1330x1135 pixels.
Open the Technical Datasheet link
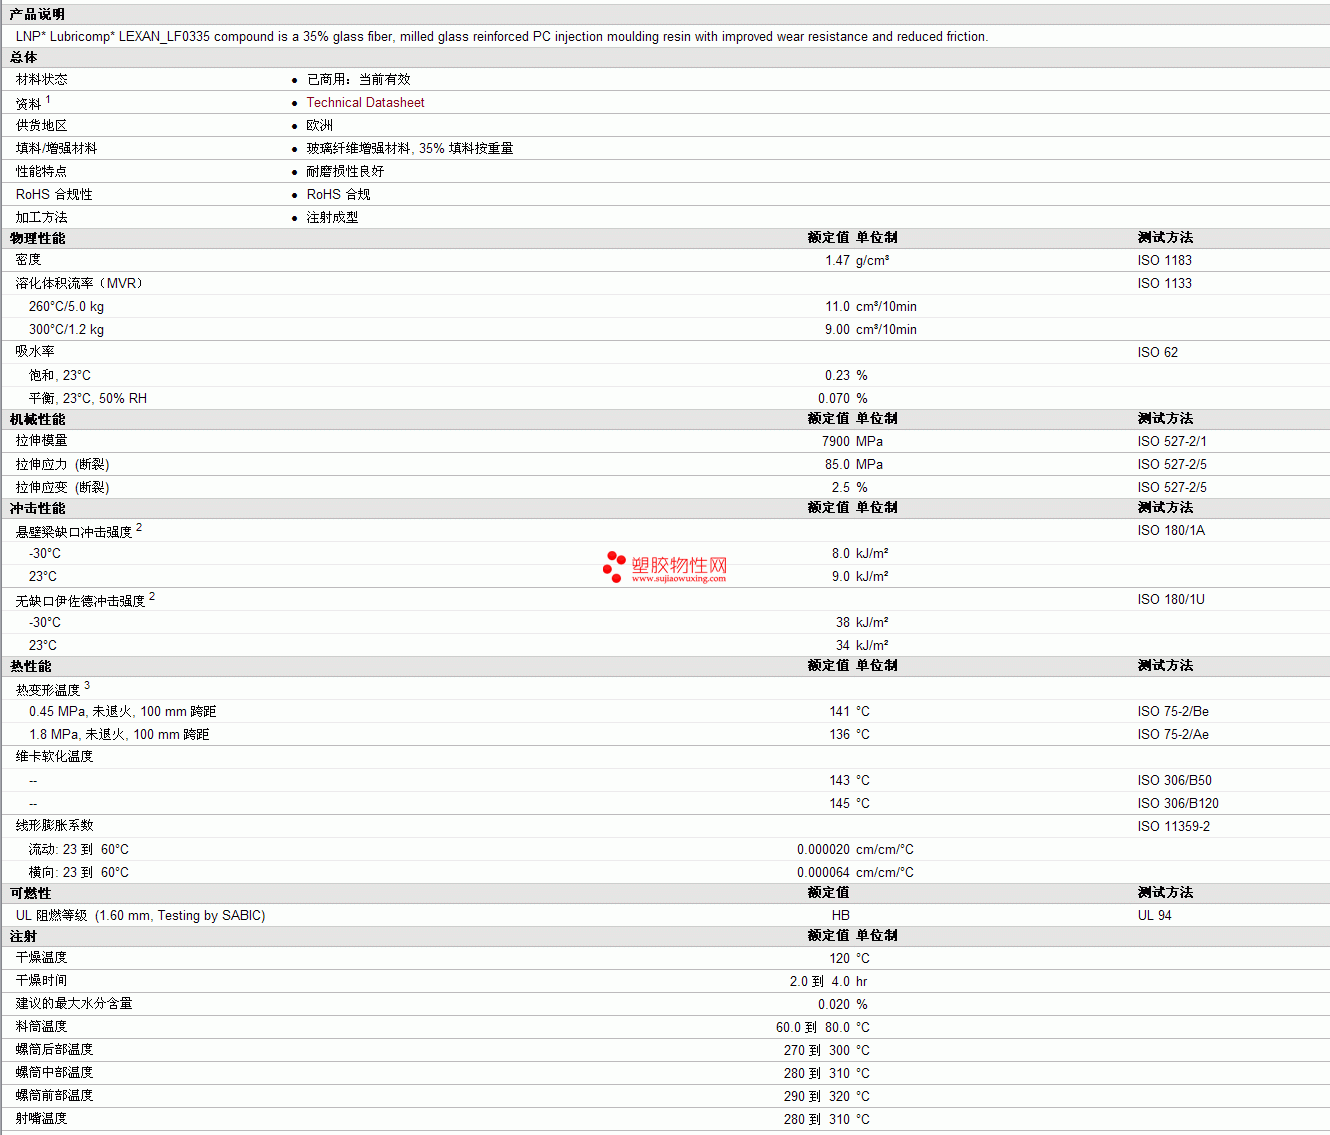365,102
